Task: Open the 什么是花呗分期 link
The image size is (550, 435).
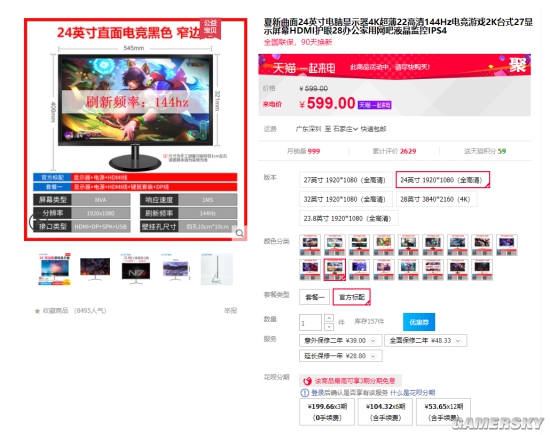Action: coord(412,393)
